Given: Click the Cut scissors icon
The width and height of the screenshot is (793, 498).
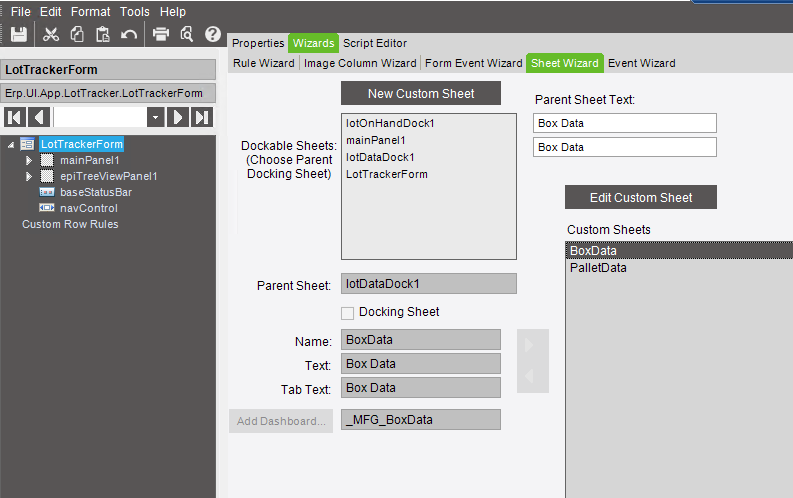Looking at the screenshot, I should (51, 34).
